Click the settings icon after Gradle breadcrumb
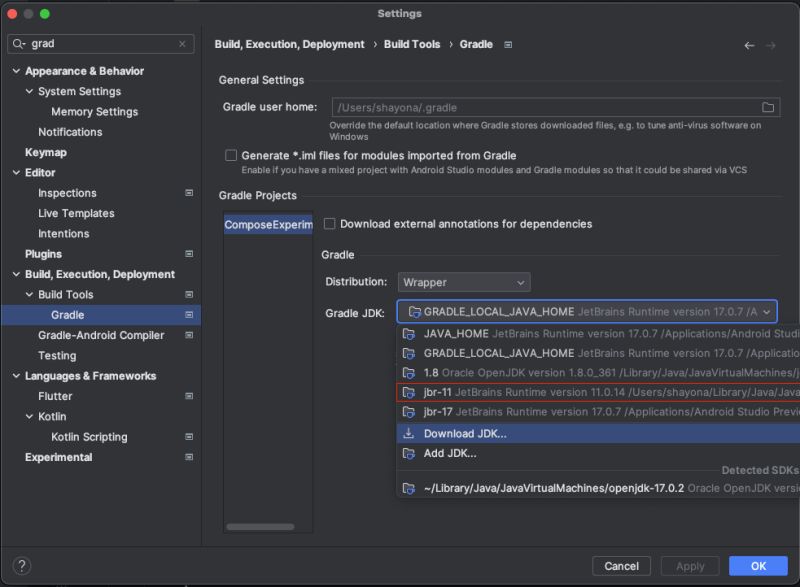 tap(506, 44)
